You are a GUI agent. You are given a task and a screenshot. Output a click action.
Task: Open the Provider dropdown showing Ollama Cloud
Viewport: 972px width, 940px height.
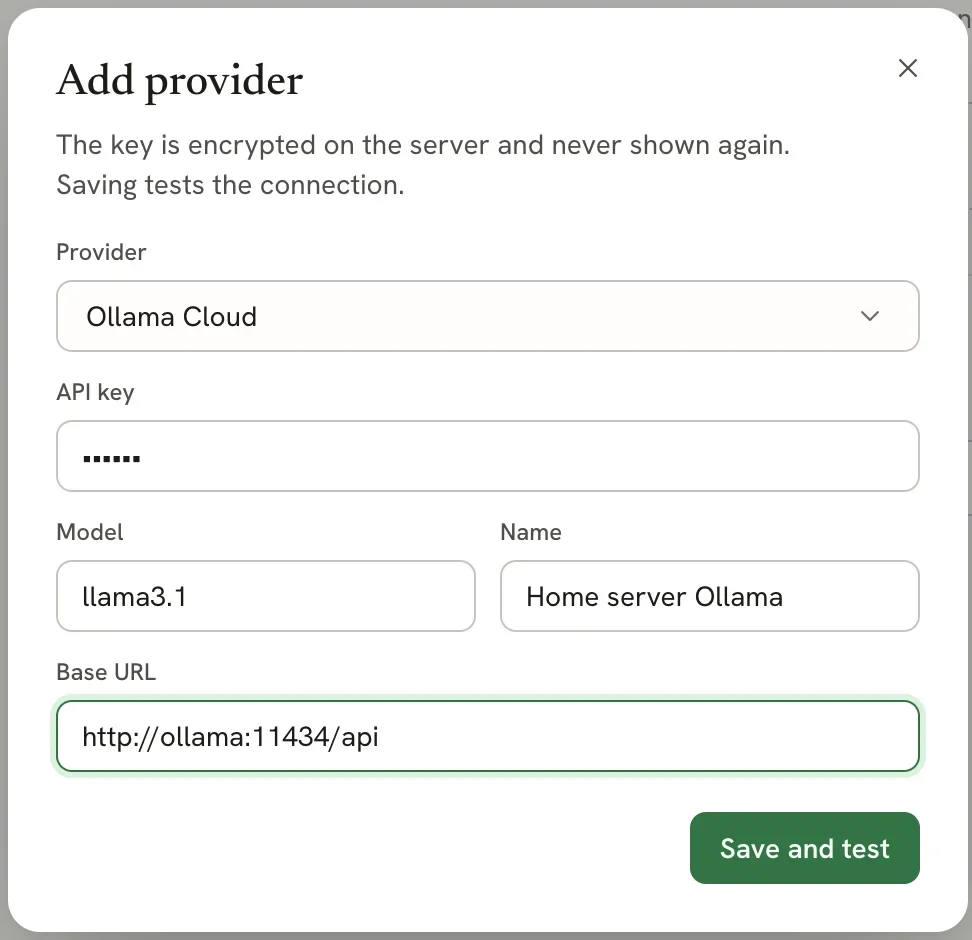(487, 316)
